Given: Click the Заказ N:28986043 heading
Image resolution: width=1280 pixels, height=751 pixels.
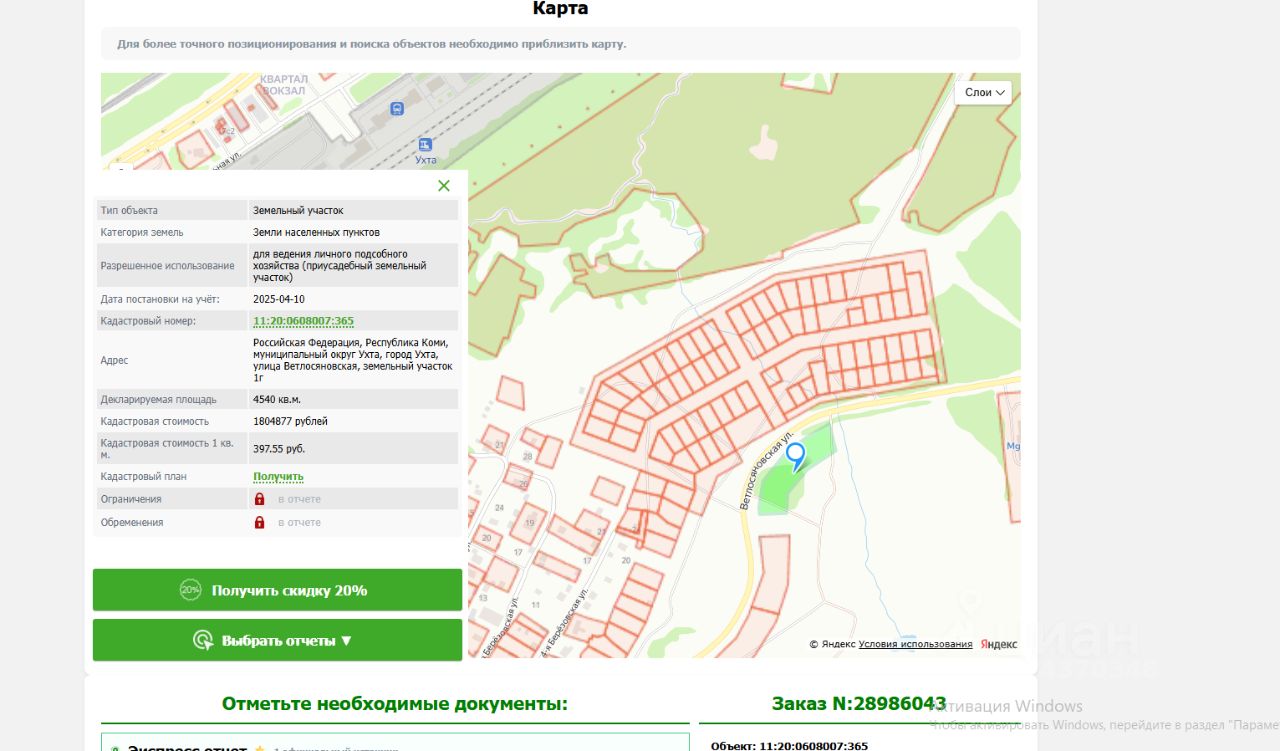Looking at the screenshot, I should pos(859,704).
